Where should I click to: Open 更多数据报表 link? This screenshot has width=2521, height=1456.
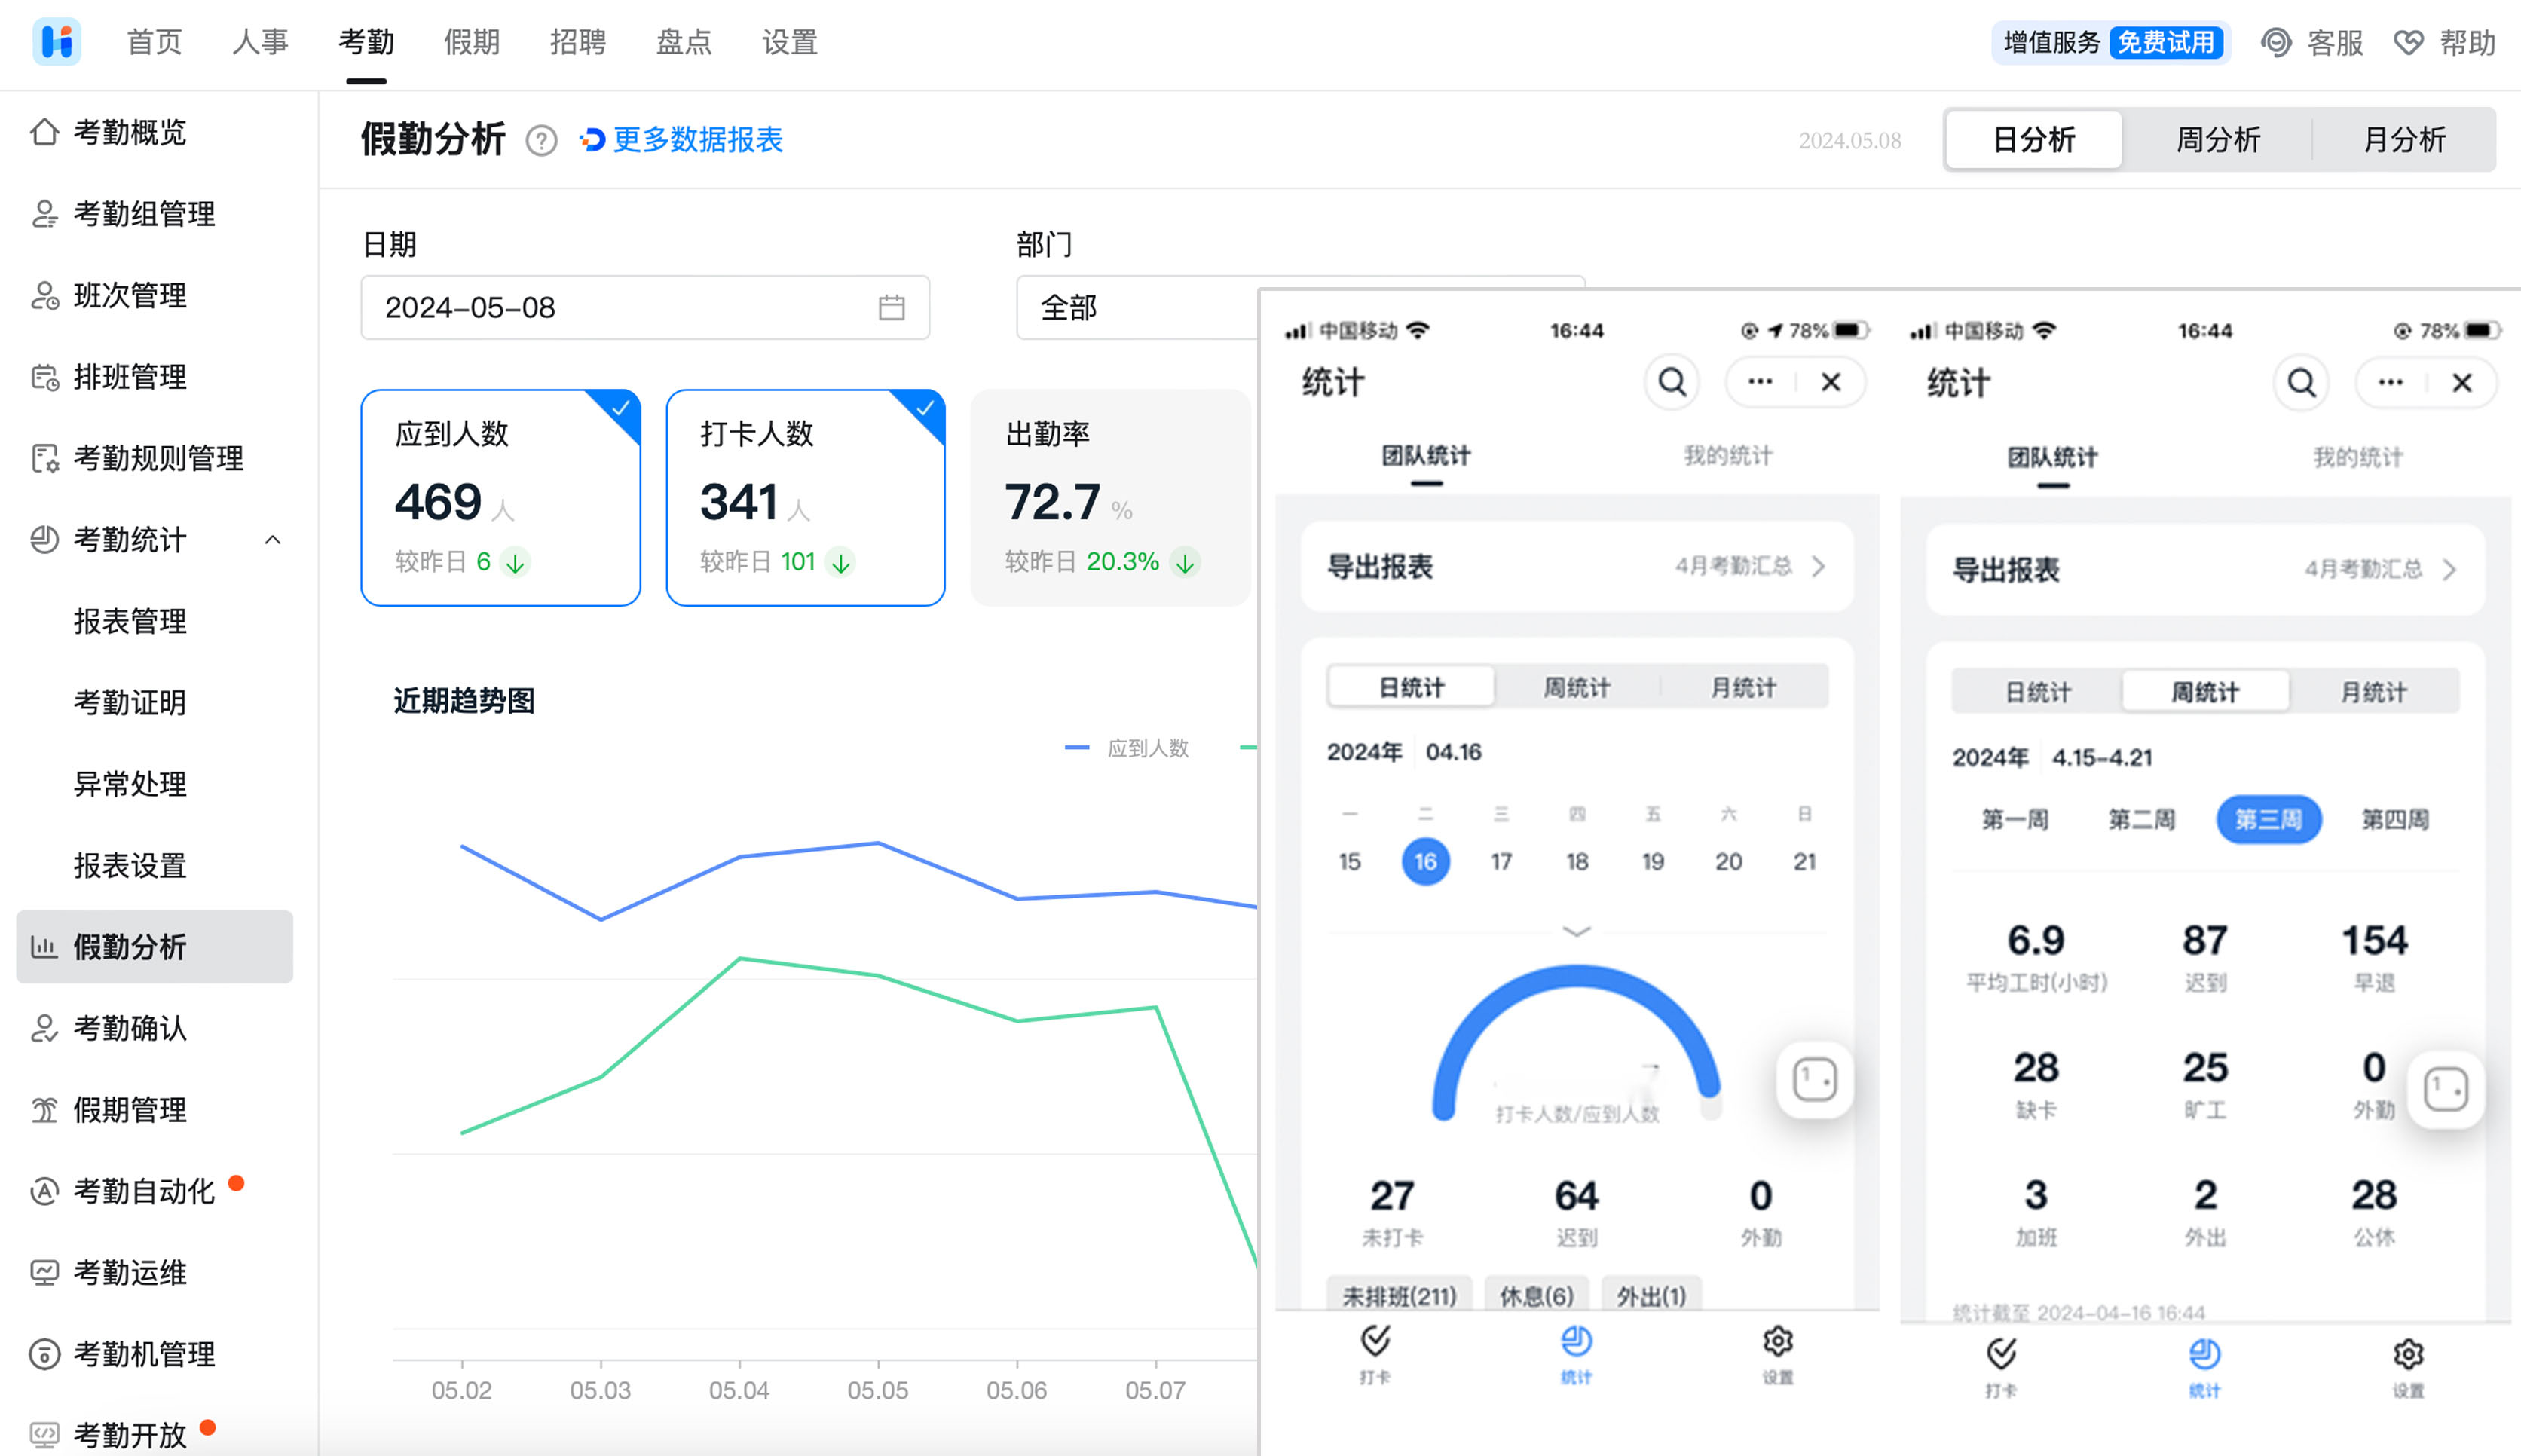click(681, 140)
